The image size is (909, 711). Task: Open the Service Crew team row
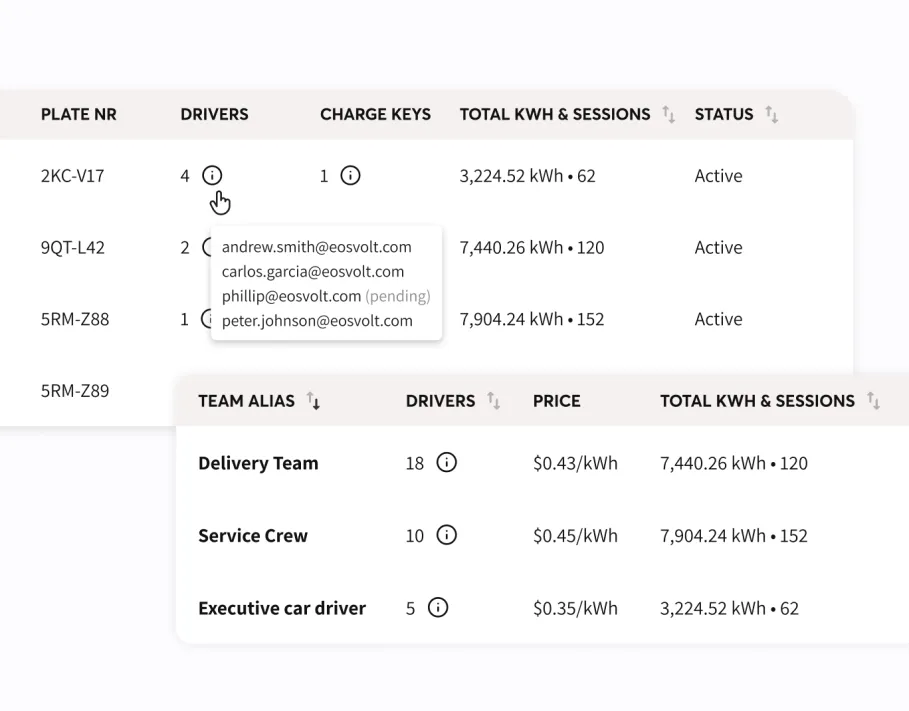pos(253,535)
